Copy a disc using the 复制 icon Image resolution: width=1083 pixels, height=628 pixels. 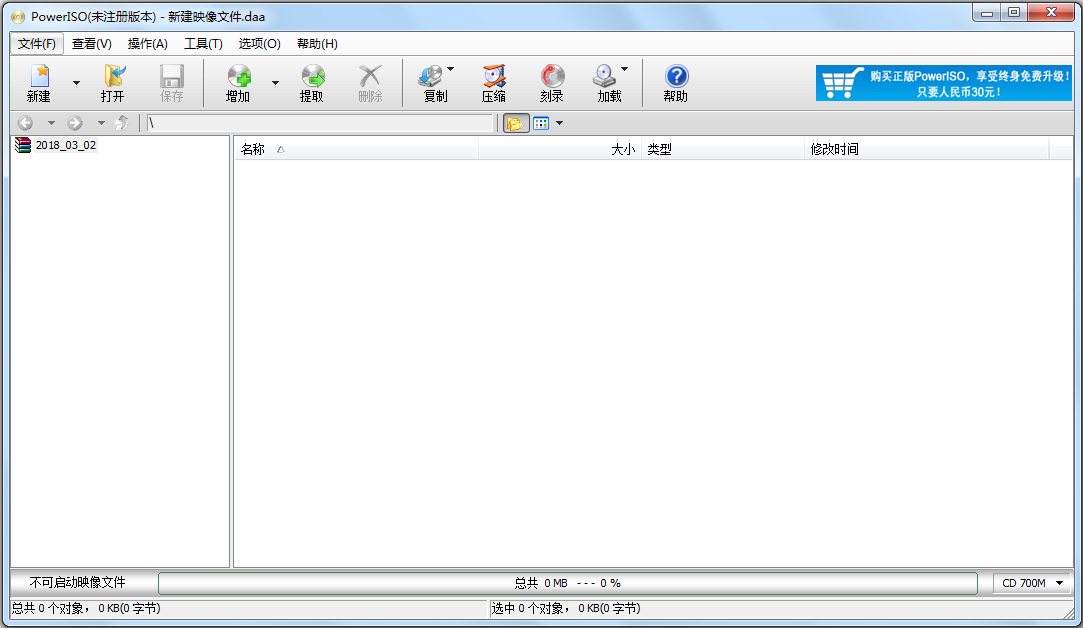[x=434, y=82]
